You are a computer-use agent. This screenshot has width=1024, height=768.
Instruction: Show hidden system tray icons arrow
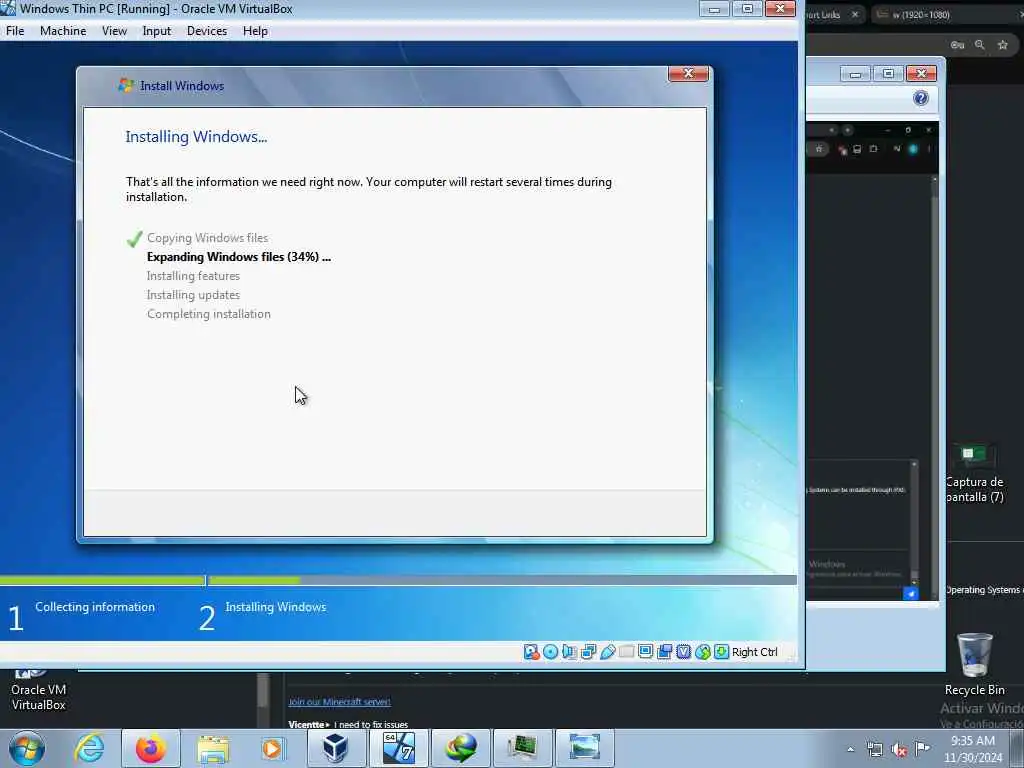coord(850,749)
